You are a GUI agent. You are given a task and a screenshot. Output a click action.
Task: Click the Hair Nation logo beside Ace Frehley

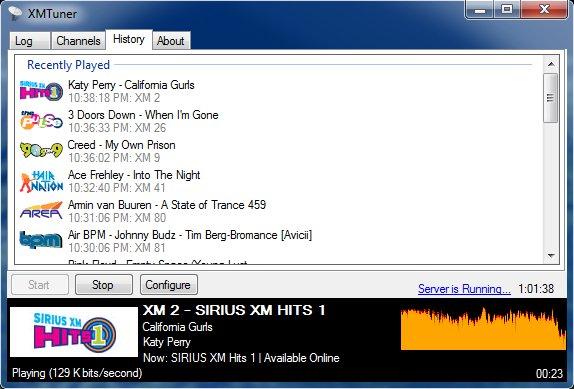[41, 181]
